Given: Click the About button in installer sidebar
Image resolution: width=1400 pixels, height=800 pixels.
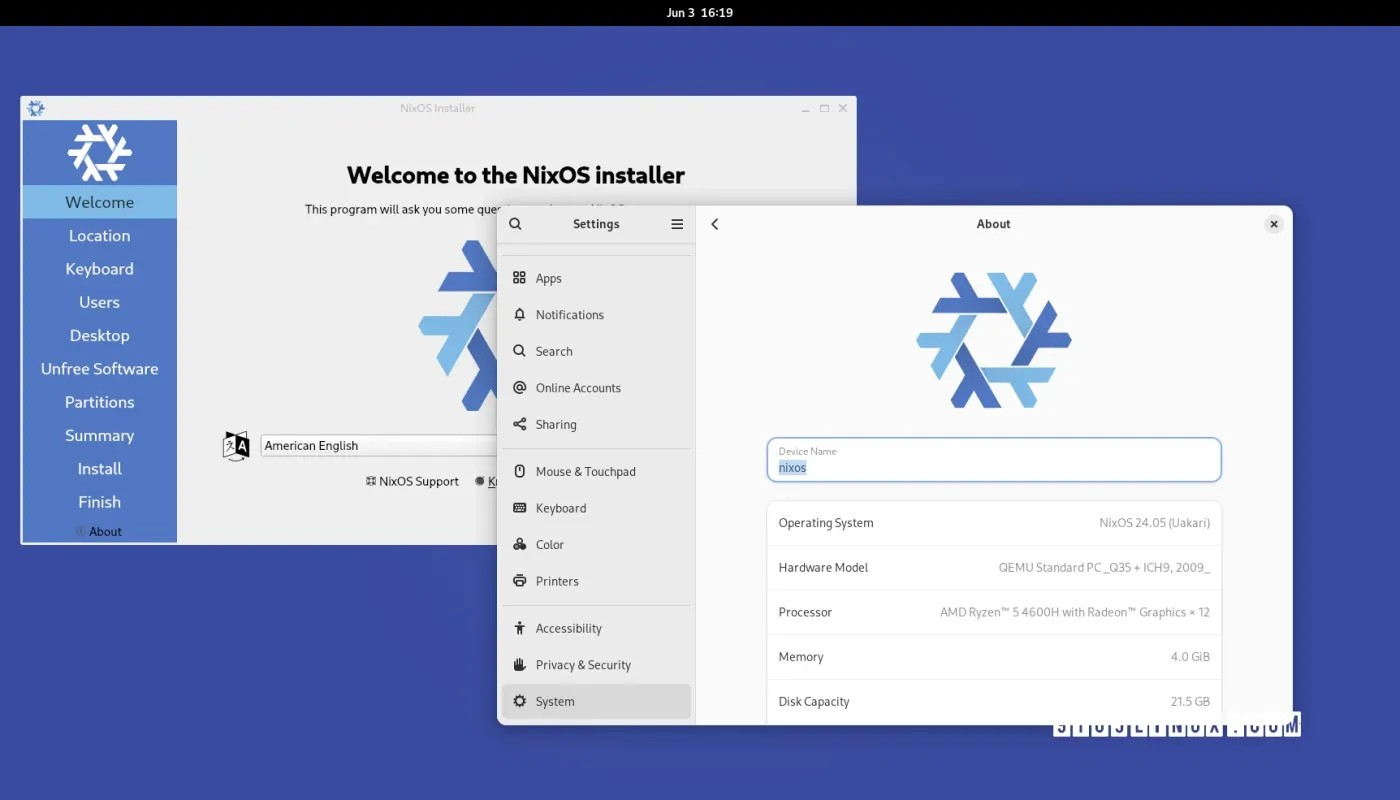Looking at the screenshot, I should point(99,532).
